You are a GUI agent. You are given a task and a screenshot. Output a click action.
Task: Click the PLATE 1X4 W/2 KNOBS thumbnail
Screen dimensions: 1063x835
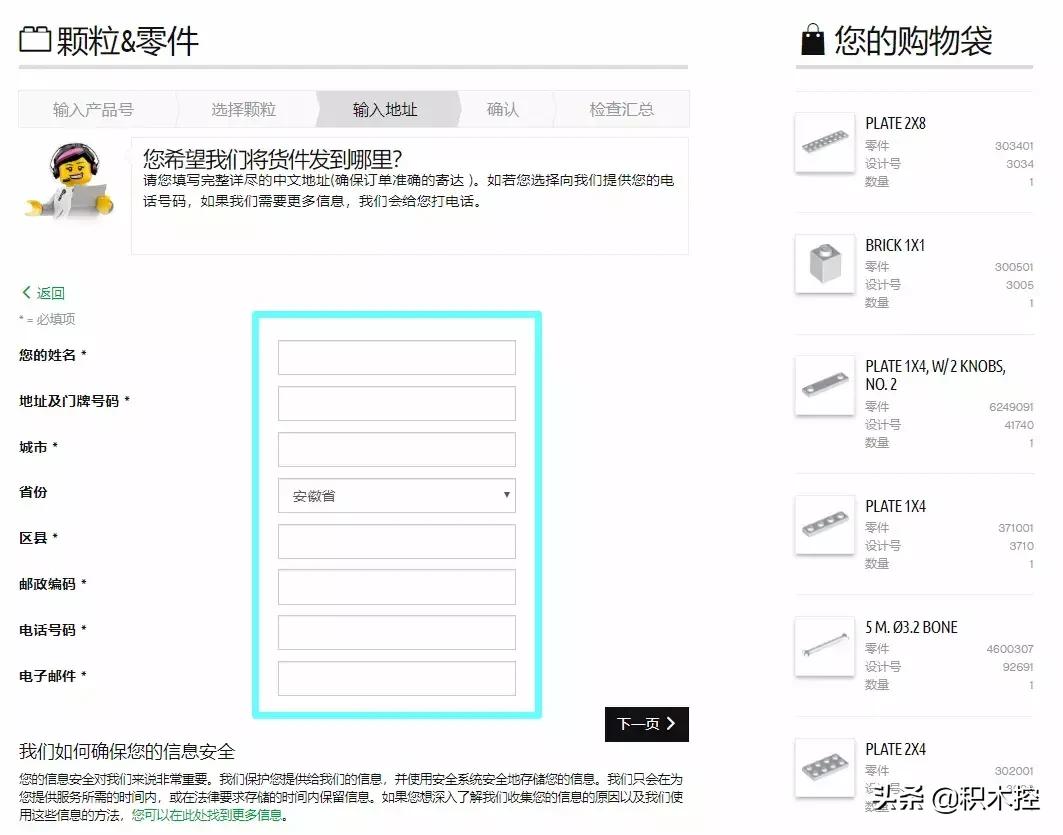click(x=823, y=385)
